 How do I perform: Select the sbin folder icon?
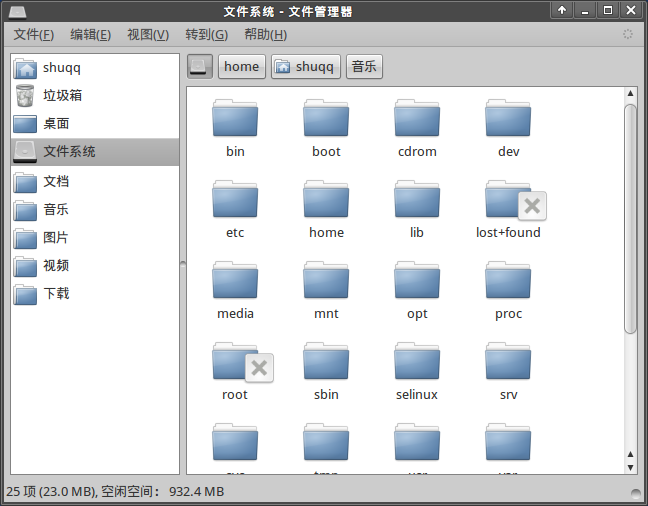[326, 361]
